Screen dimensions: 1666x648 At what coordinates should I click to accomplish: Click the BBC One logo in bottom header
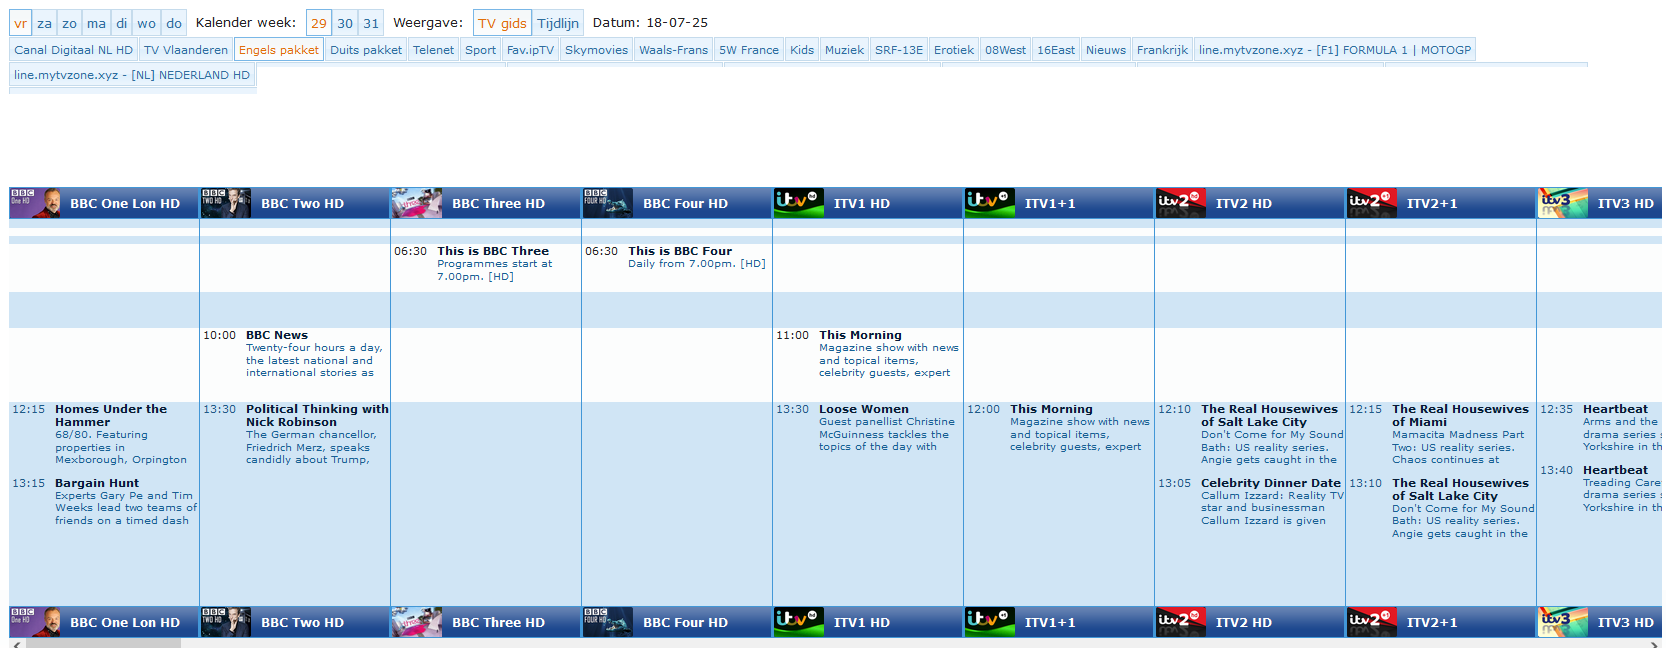click(x=35, y=622)
